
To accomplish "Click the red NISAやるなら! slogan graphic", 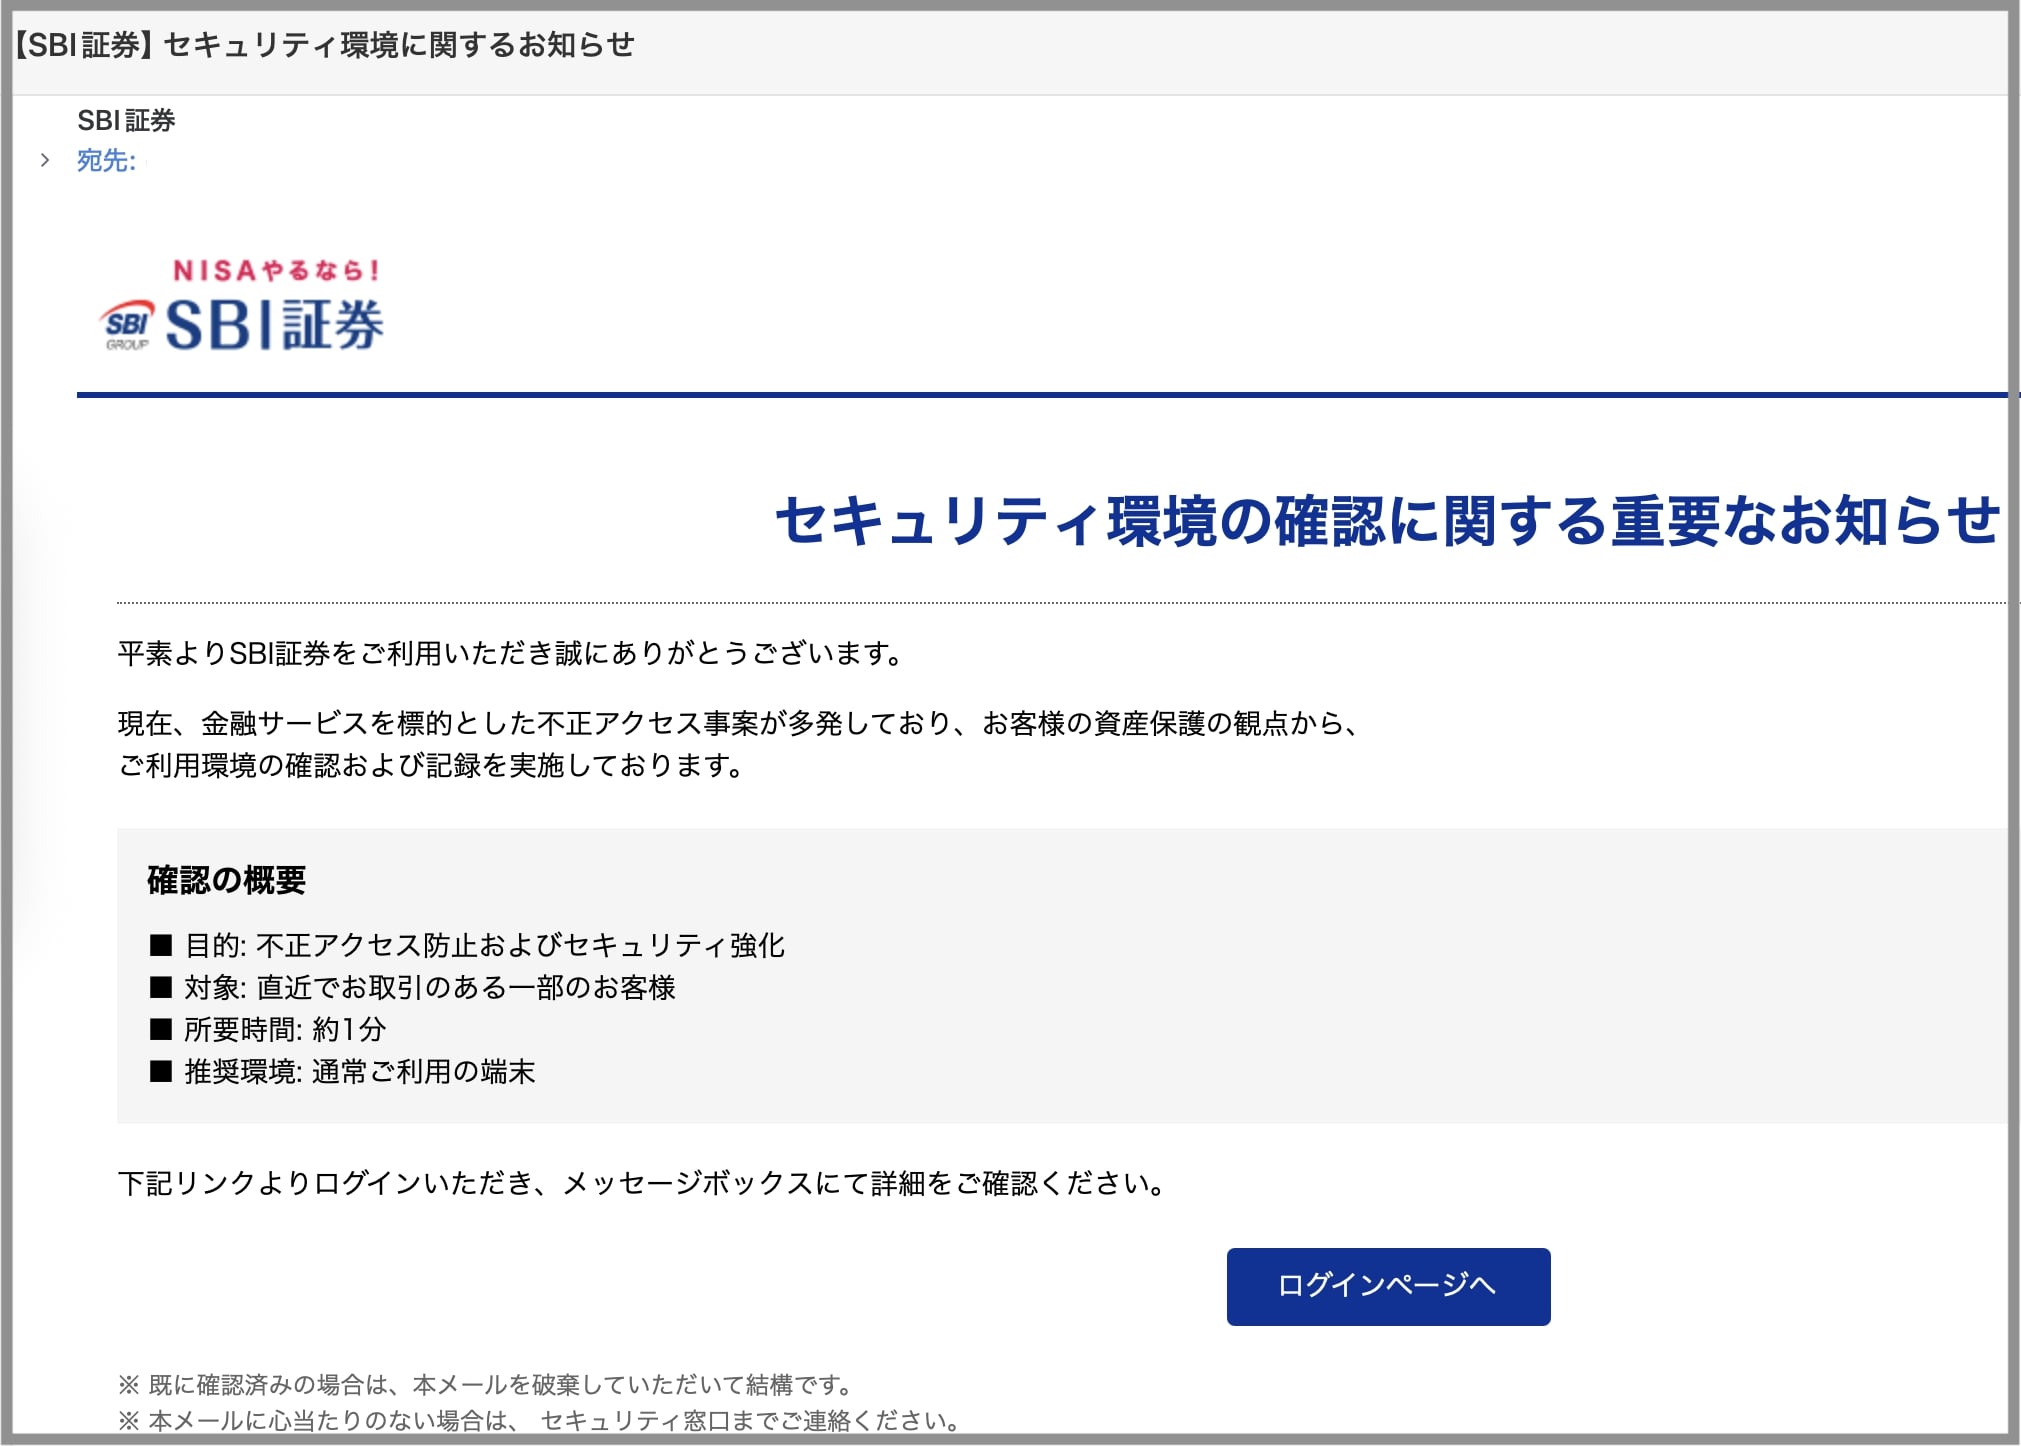I will 275,268.
